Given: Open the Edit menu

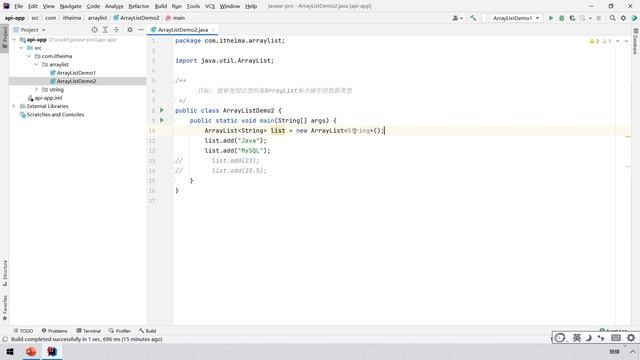Looking at the screenshot, I should coord(33,6).
